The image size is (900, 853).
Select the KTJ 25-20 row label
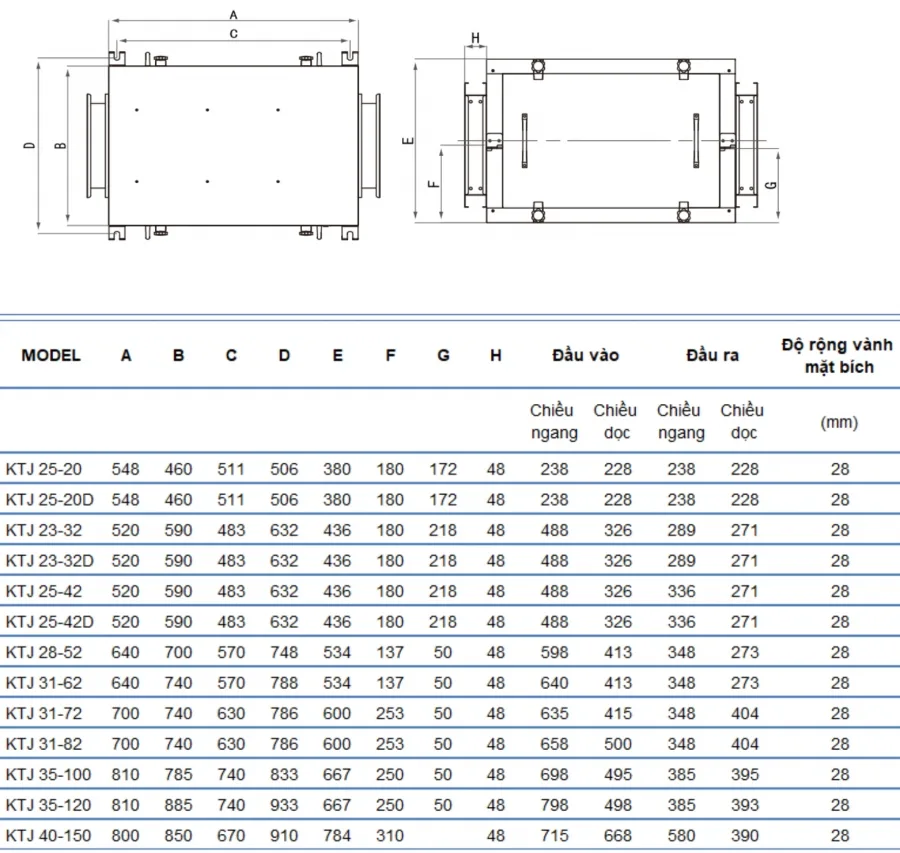pos(44,469)
